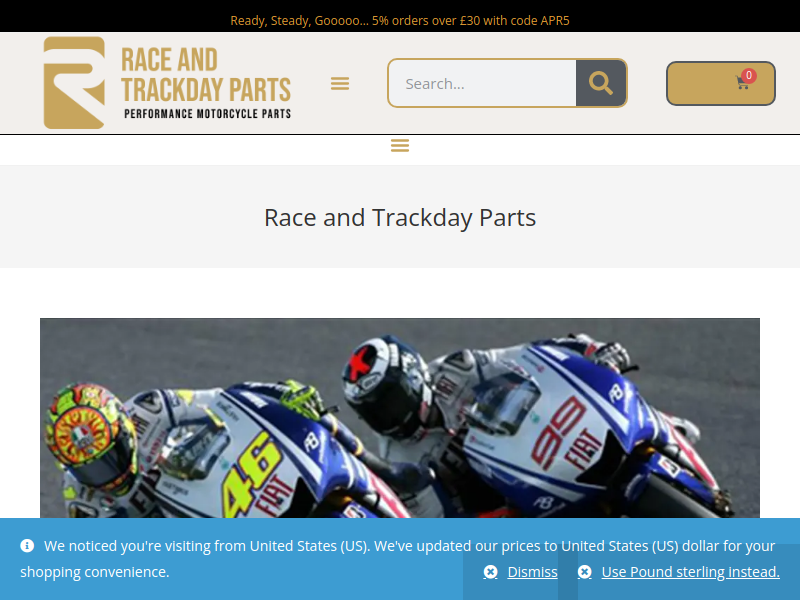Click the magnifier search button
The width and height of the screenshot is (800, 600).
click(x=601, y=83)
